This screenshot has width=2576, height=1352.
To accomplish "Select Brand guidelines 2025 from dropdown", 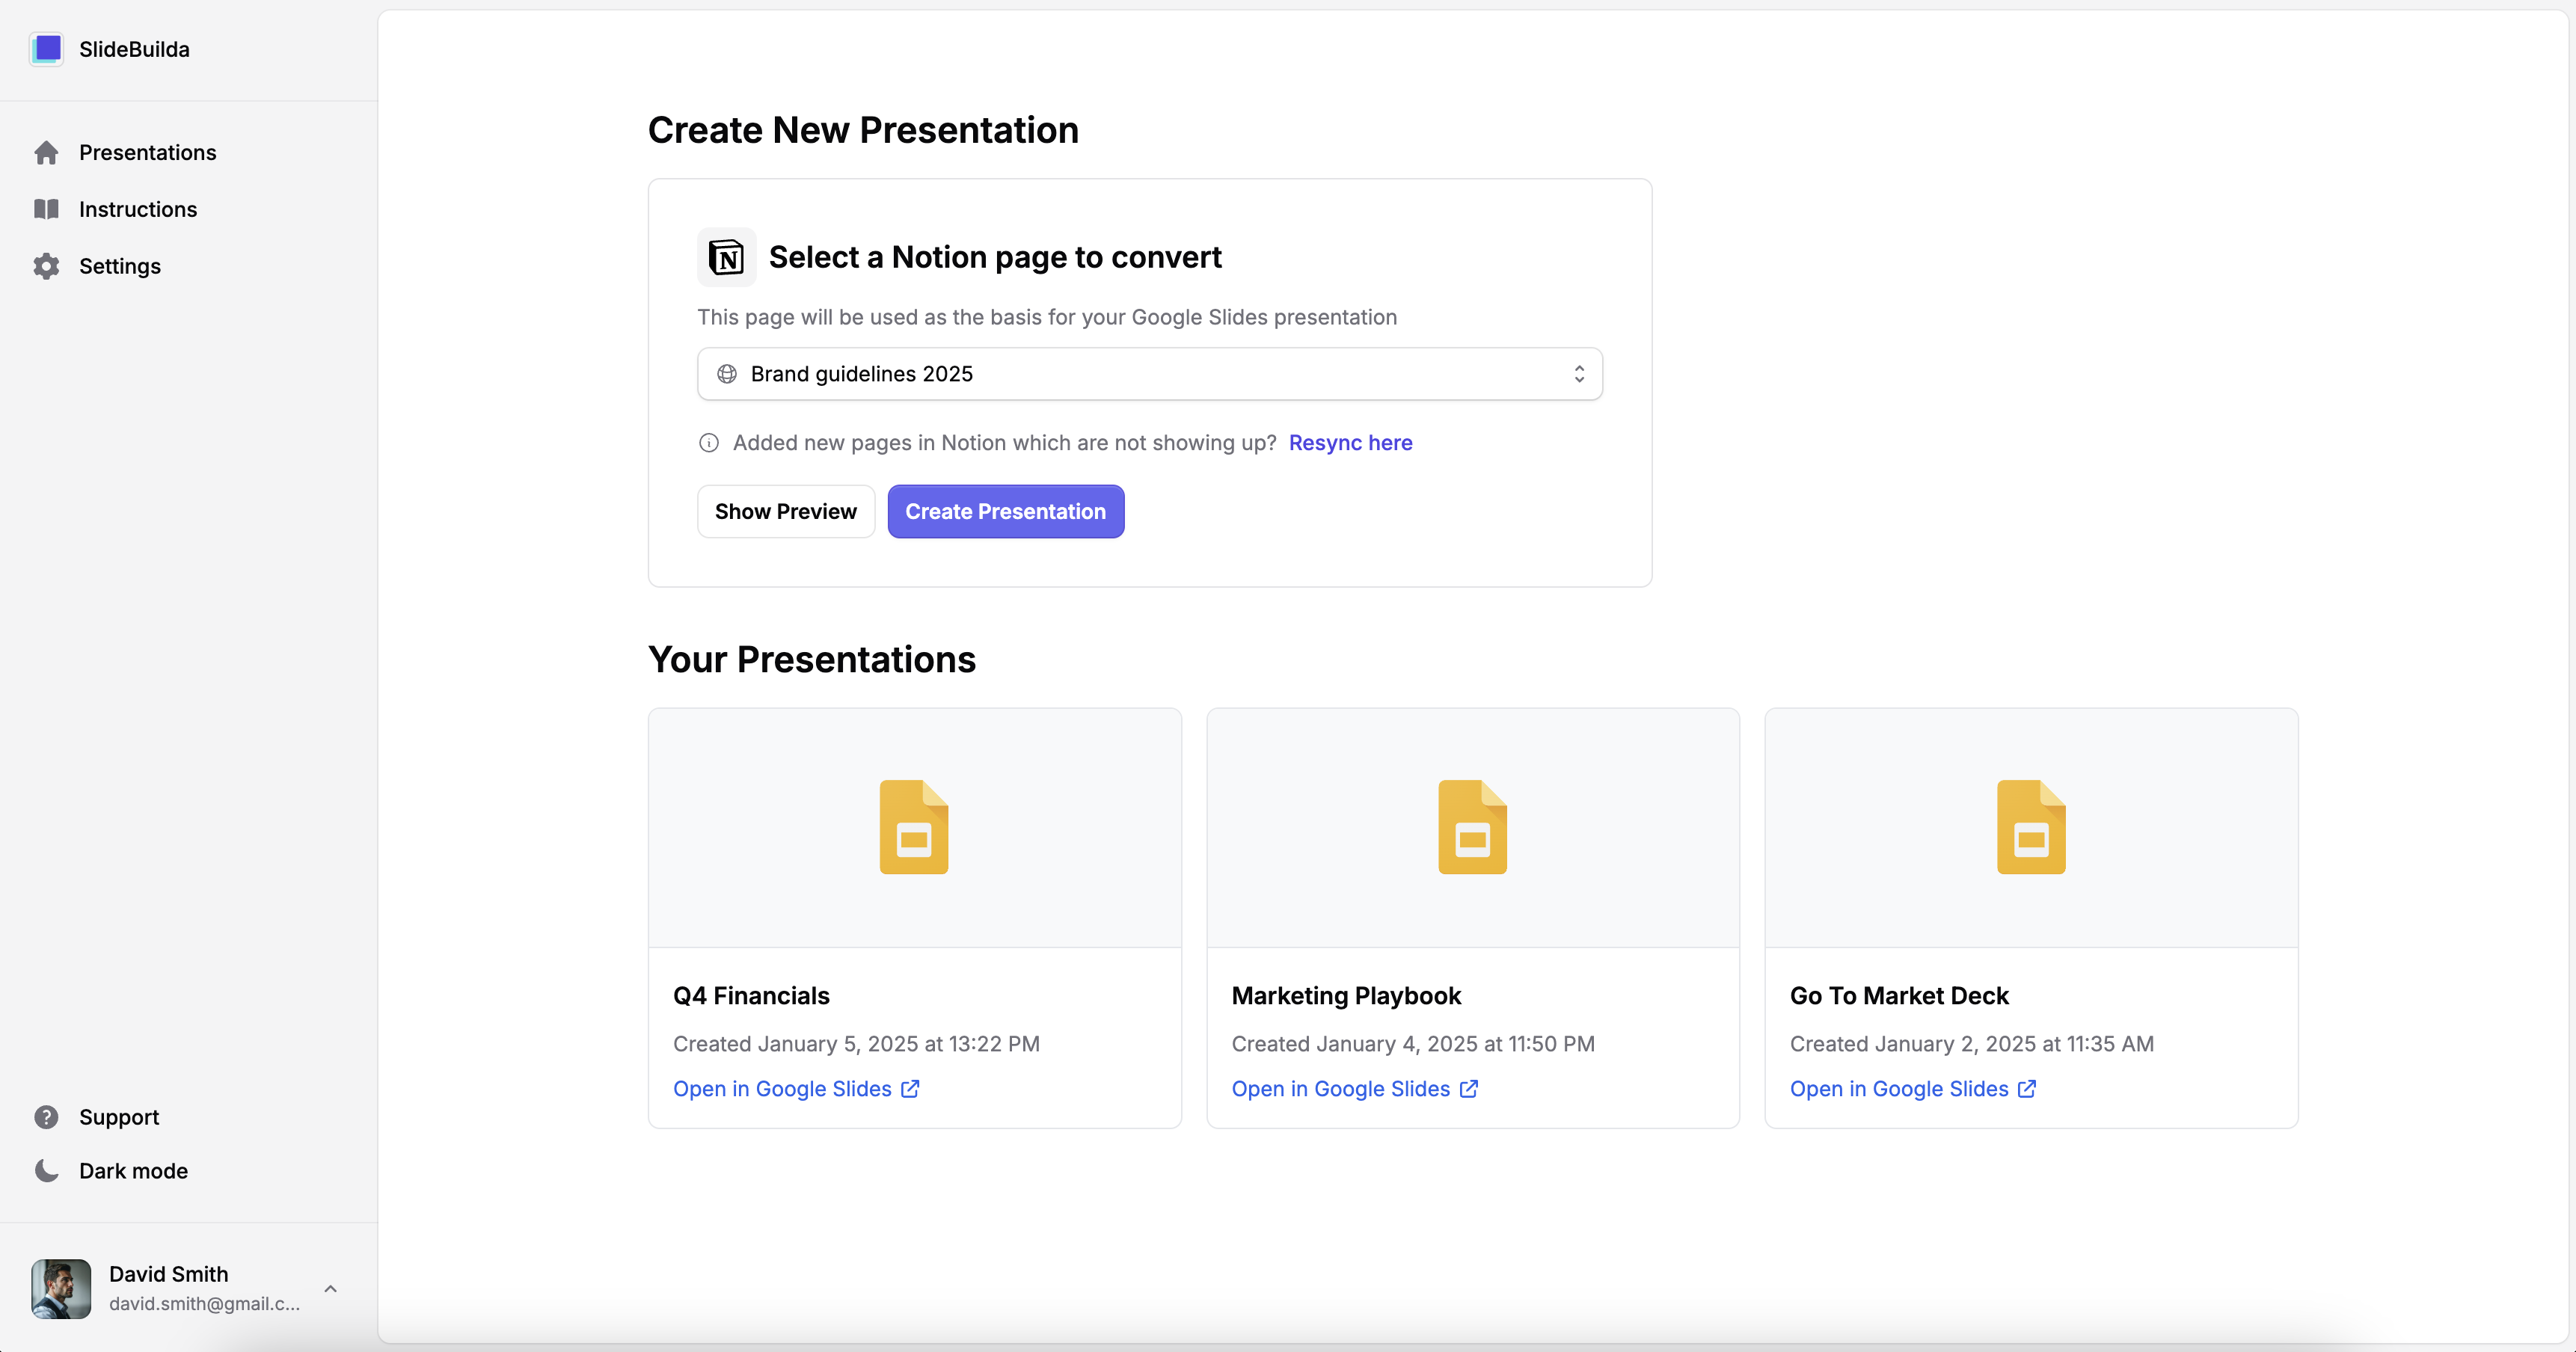I will point(1152,373).
